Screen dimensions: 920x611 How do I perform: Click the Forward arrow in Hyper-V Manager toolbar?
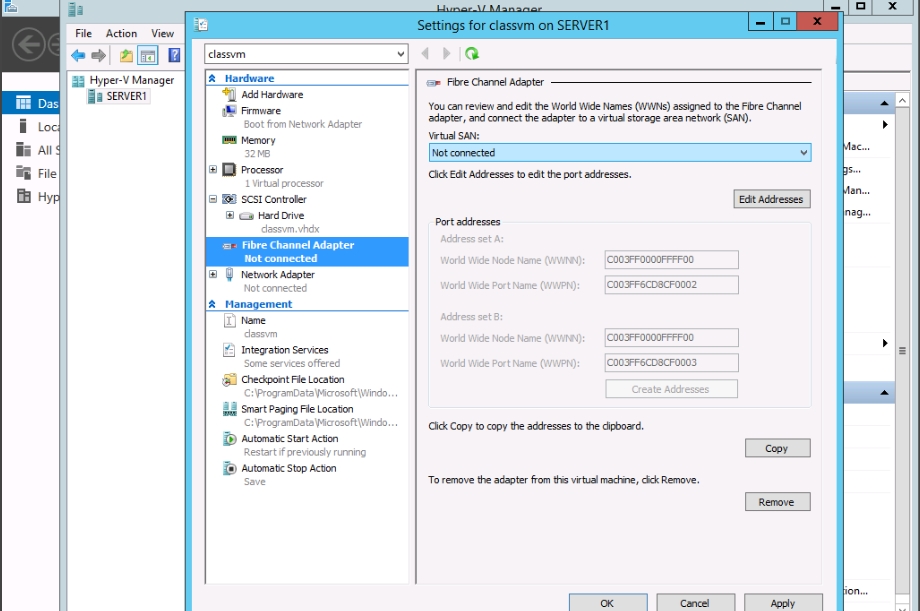[x=99, y=56]
